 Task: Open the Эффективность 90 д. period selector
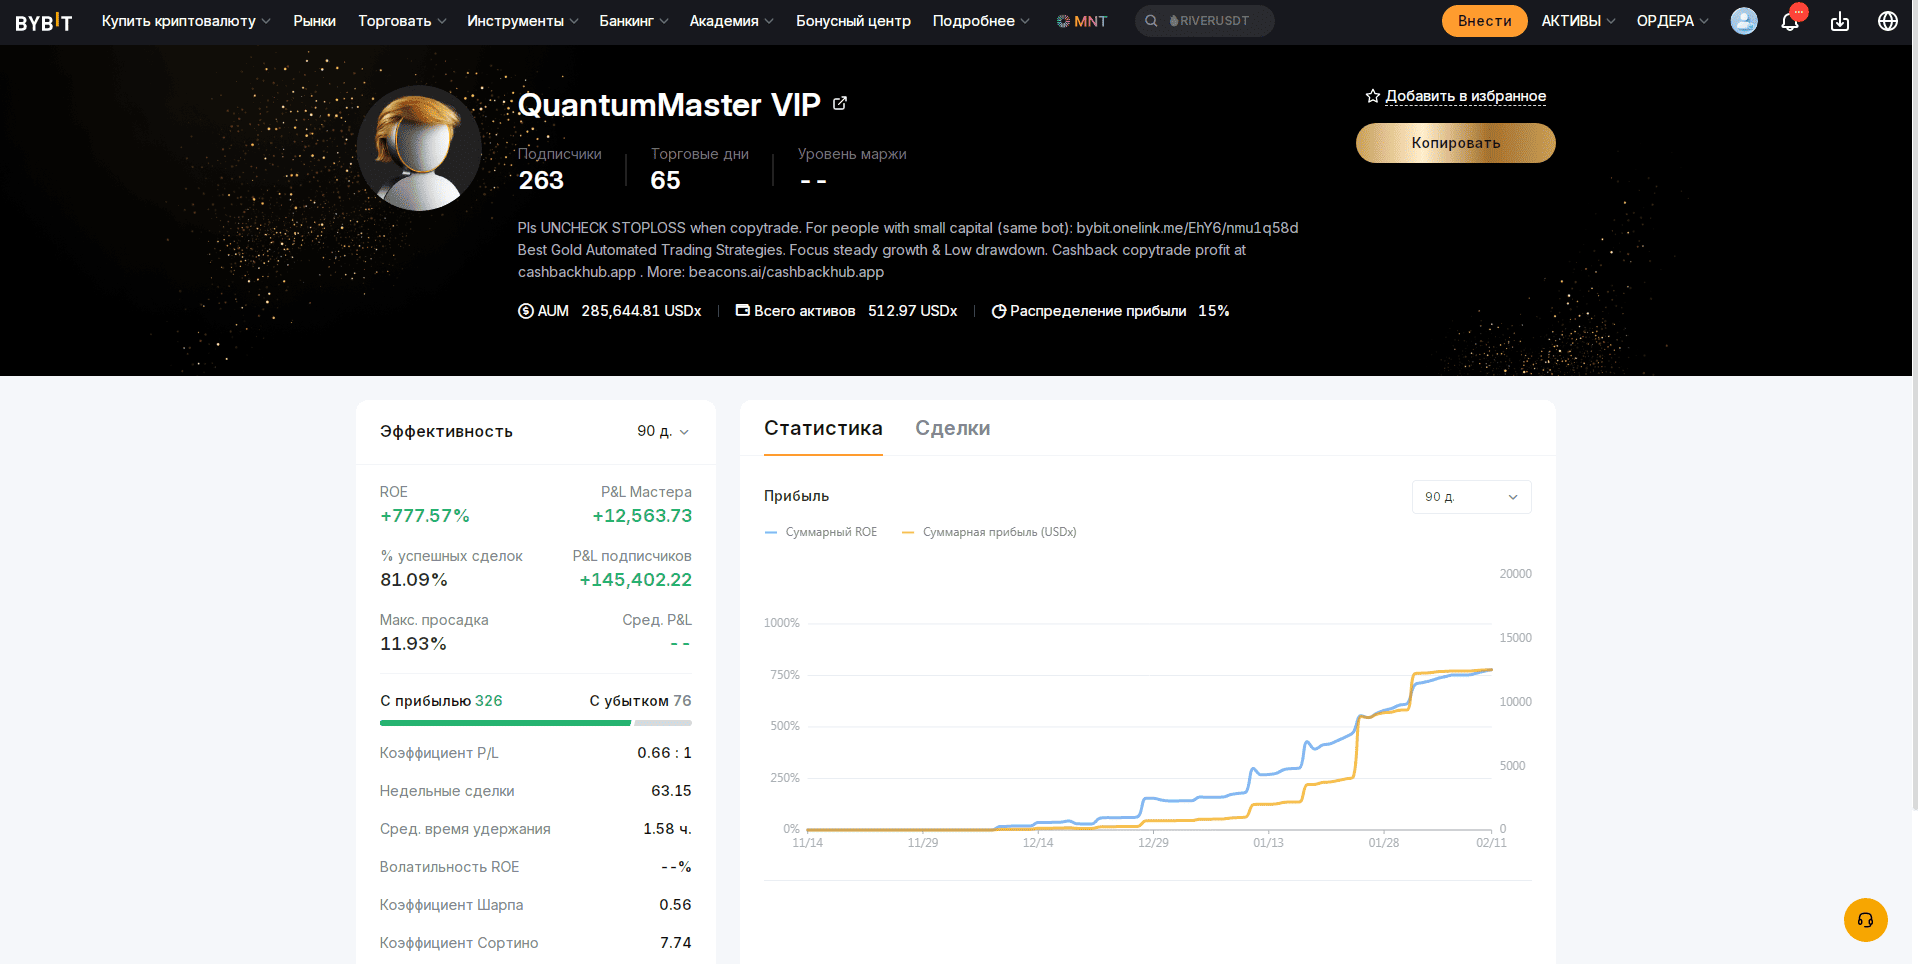[663, 431]
